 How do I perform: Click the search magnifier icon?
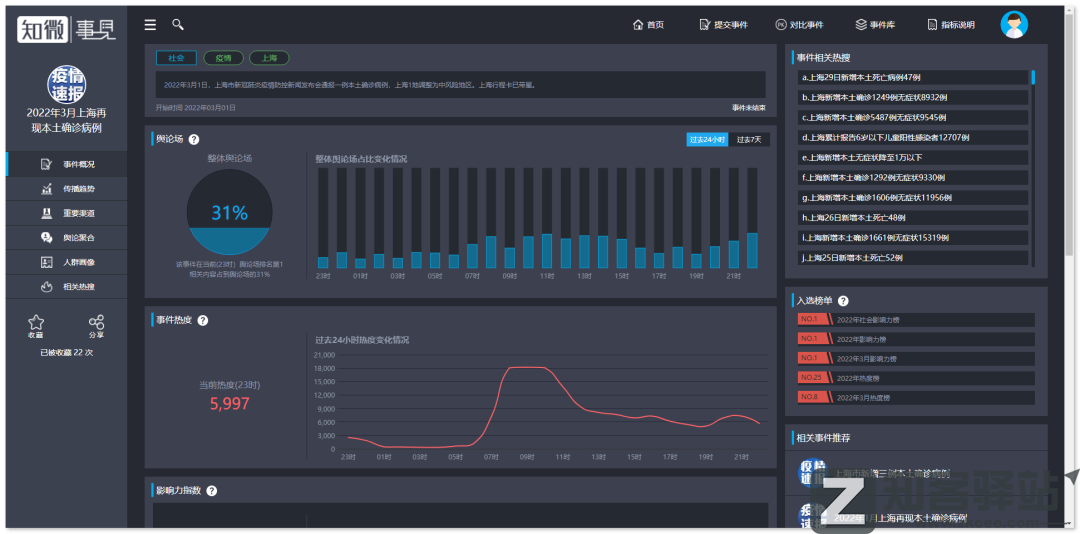[178, 25]
